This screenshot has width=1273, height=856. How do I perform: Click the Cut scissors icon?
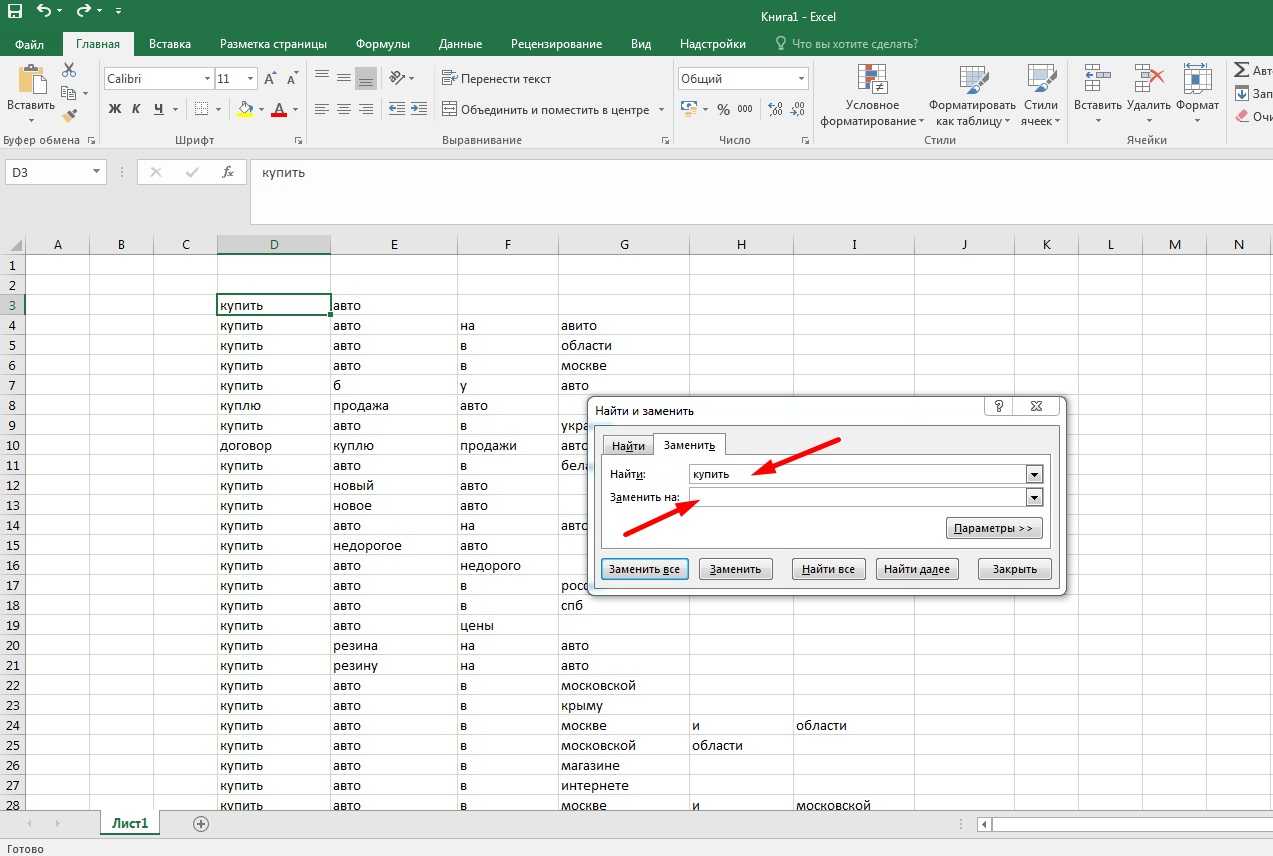tap(69, 70)
